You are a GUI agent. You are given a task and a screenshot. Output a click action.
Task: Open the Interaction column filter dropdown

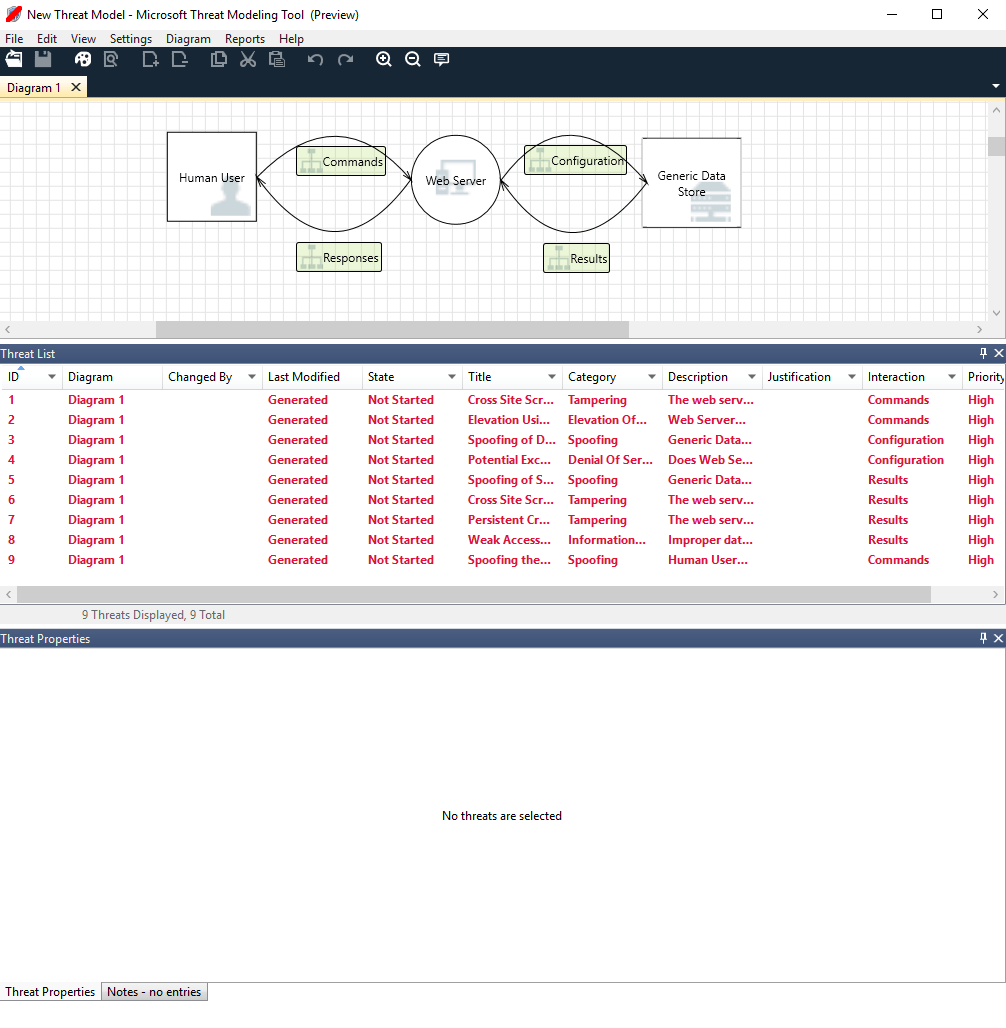pyautogui.click(x=950, y=377)
